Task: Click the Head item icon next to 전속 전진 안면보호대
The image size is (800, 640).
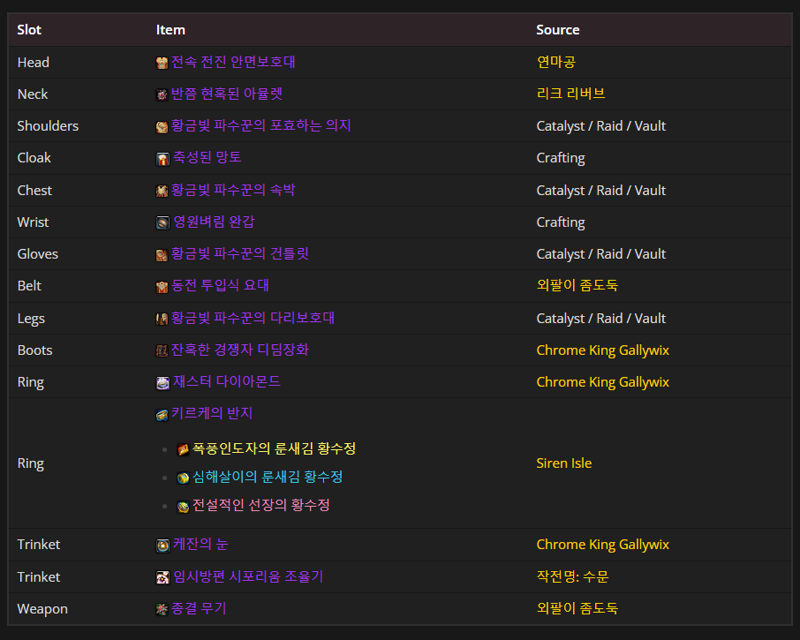Action: point(162,63)
